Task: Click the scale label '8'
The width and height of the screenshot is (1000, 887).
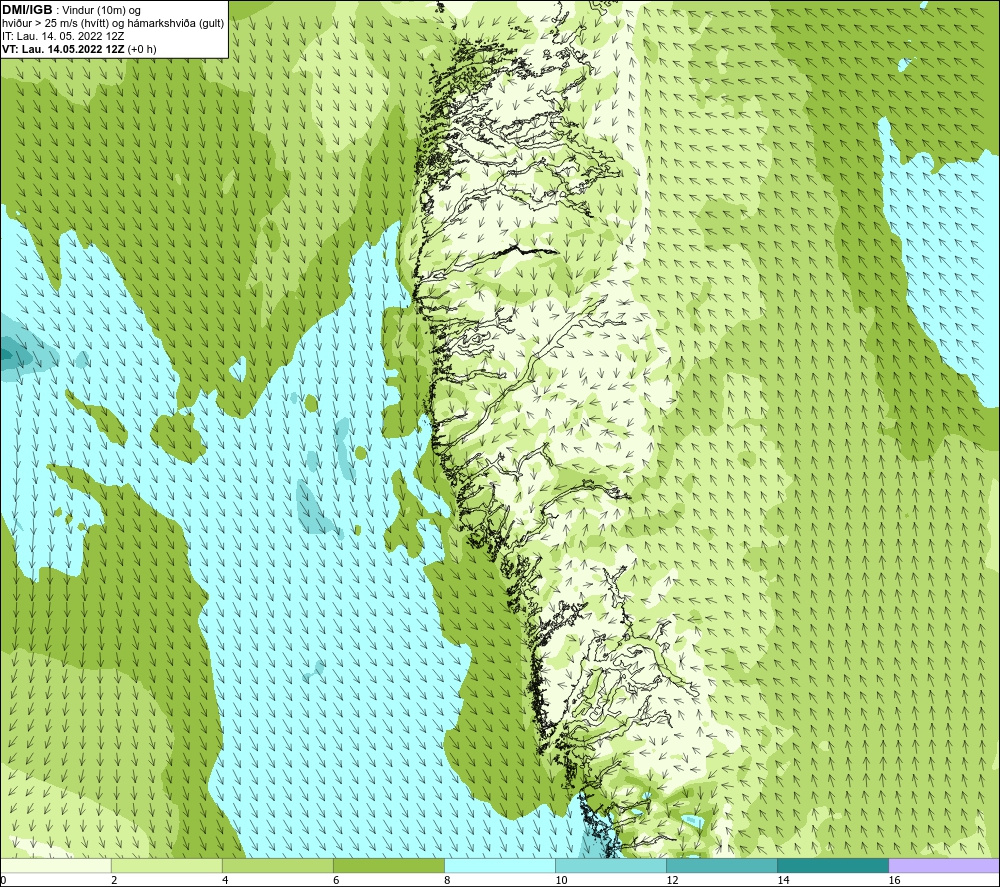Action: (x=447, y=881)
